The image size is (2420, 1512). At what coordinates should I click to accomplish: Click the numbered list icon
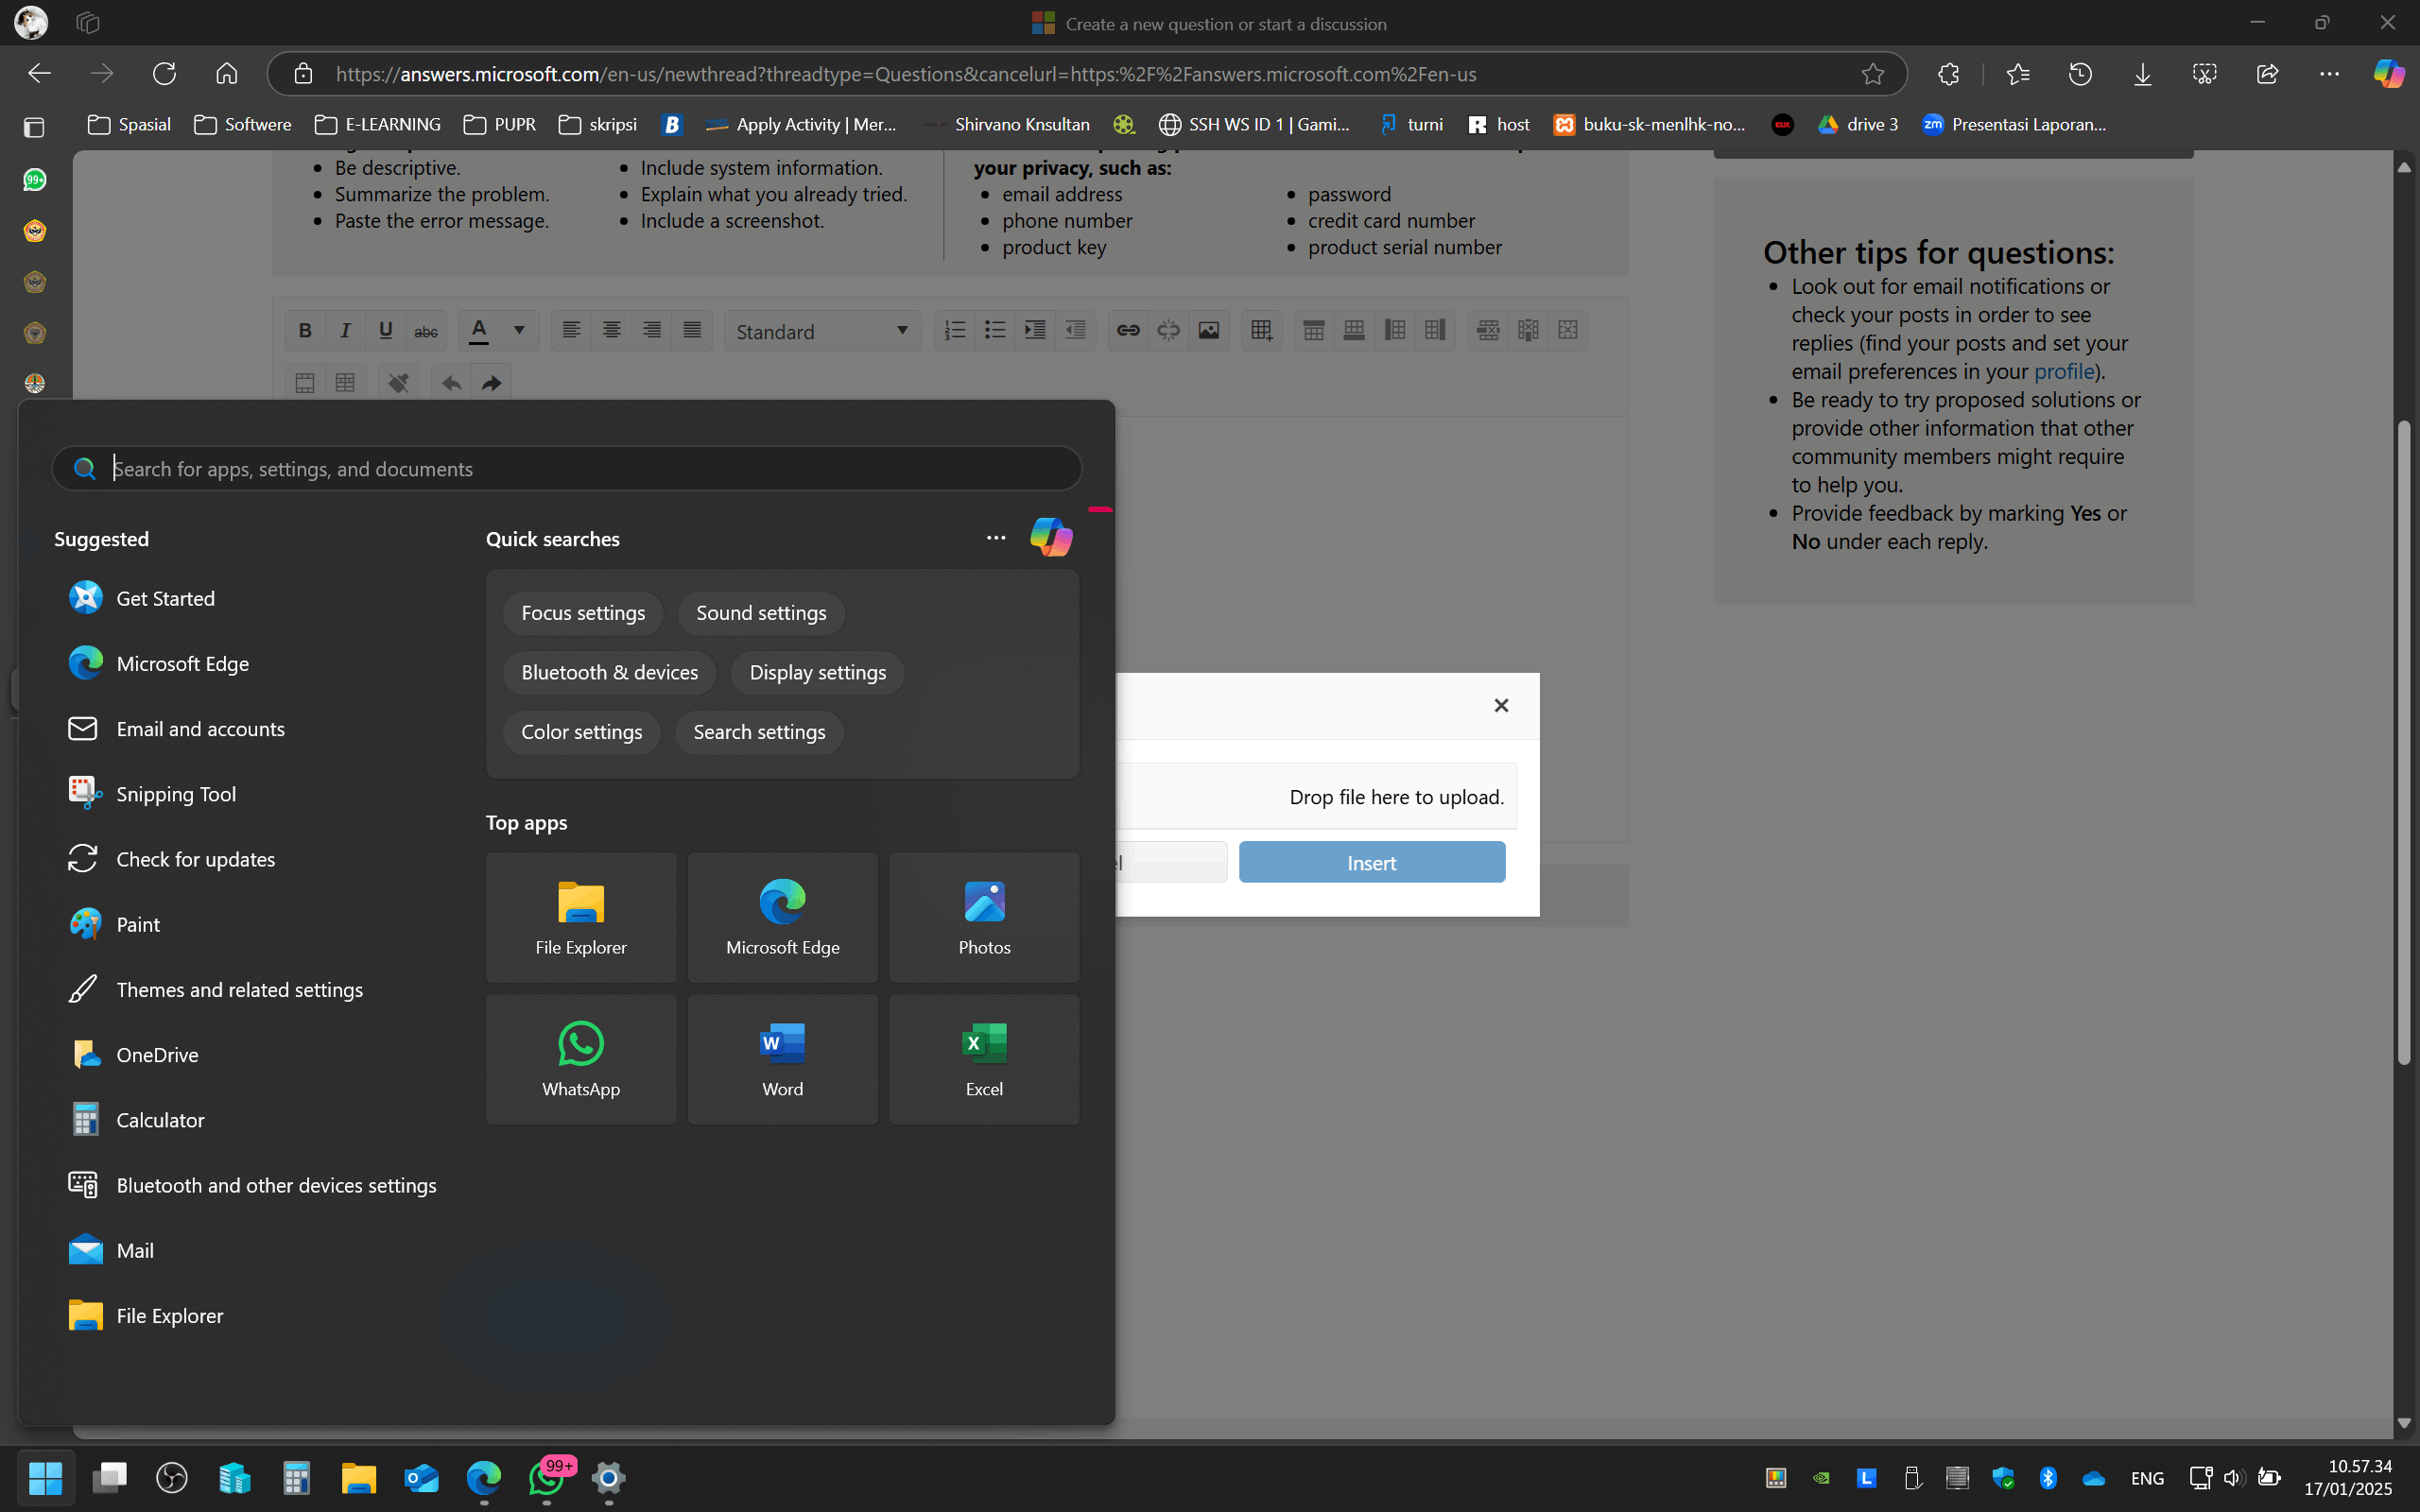pyautogui.click(x=955, y=331)
